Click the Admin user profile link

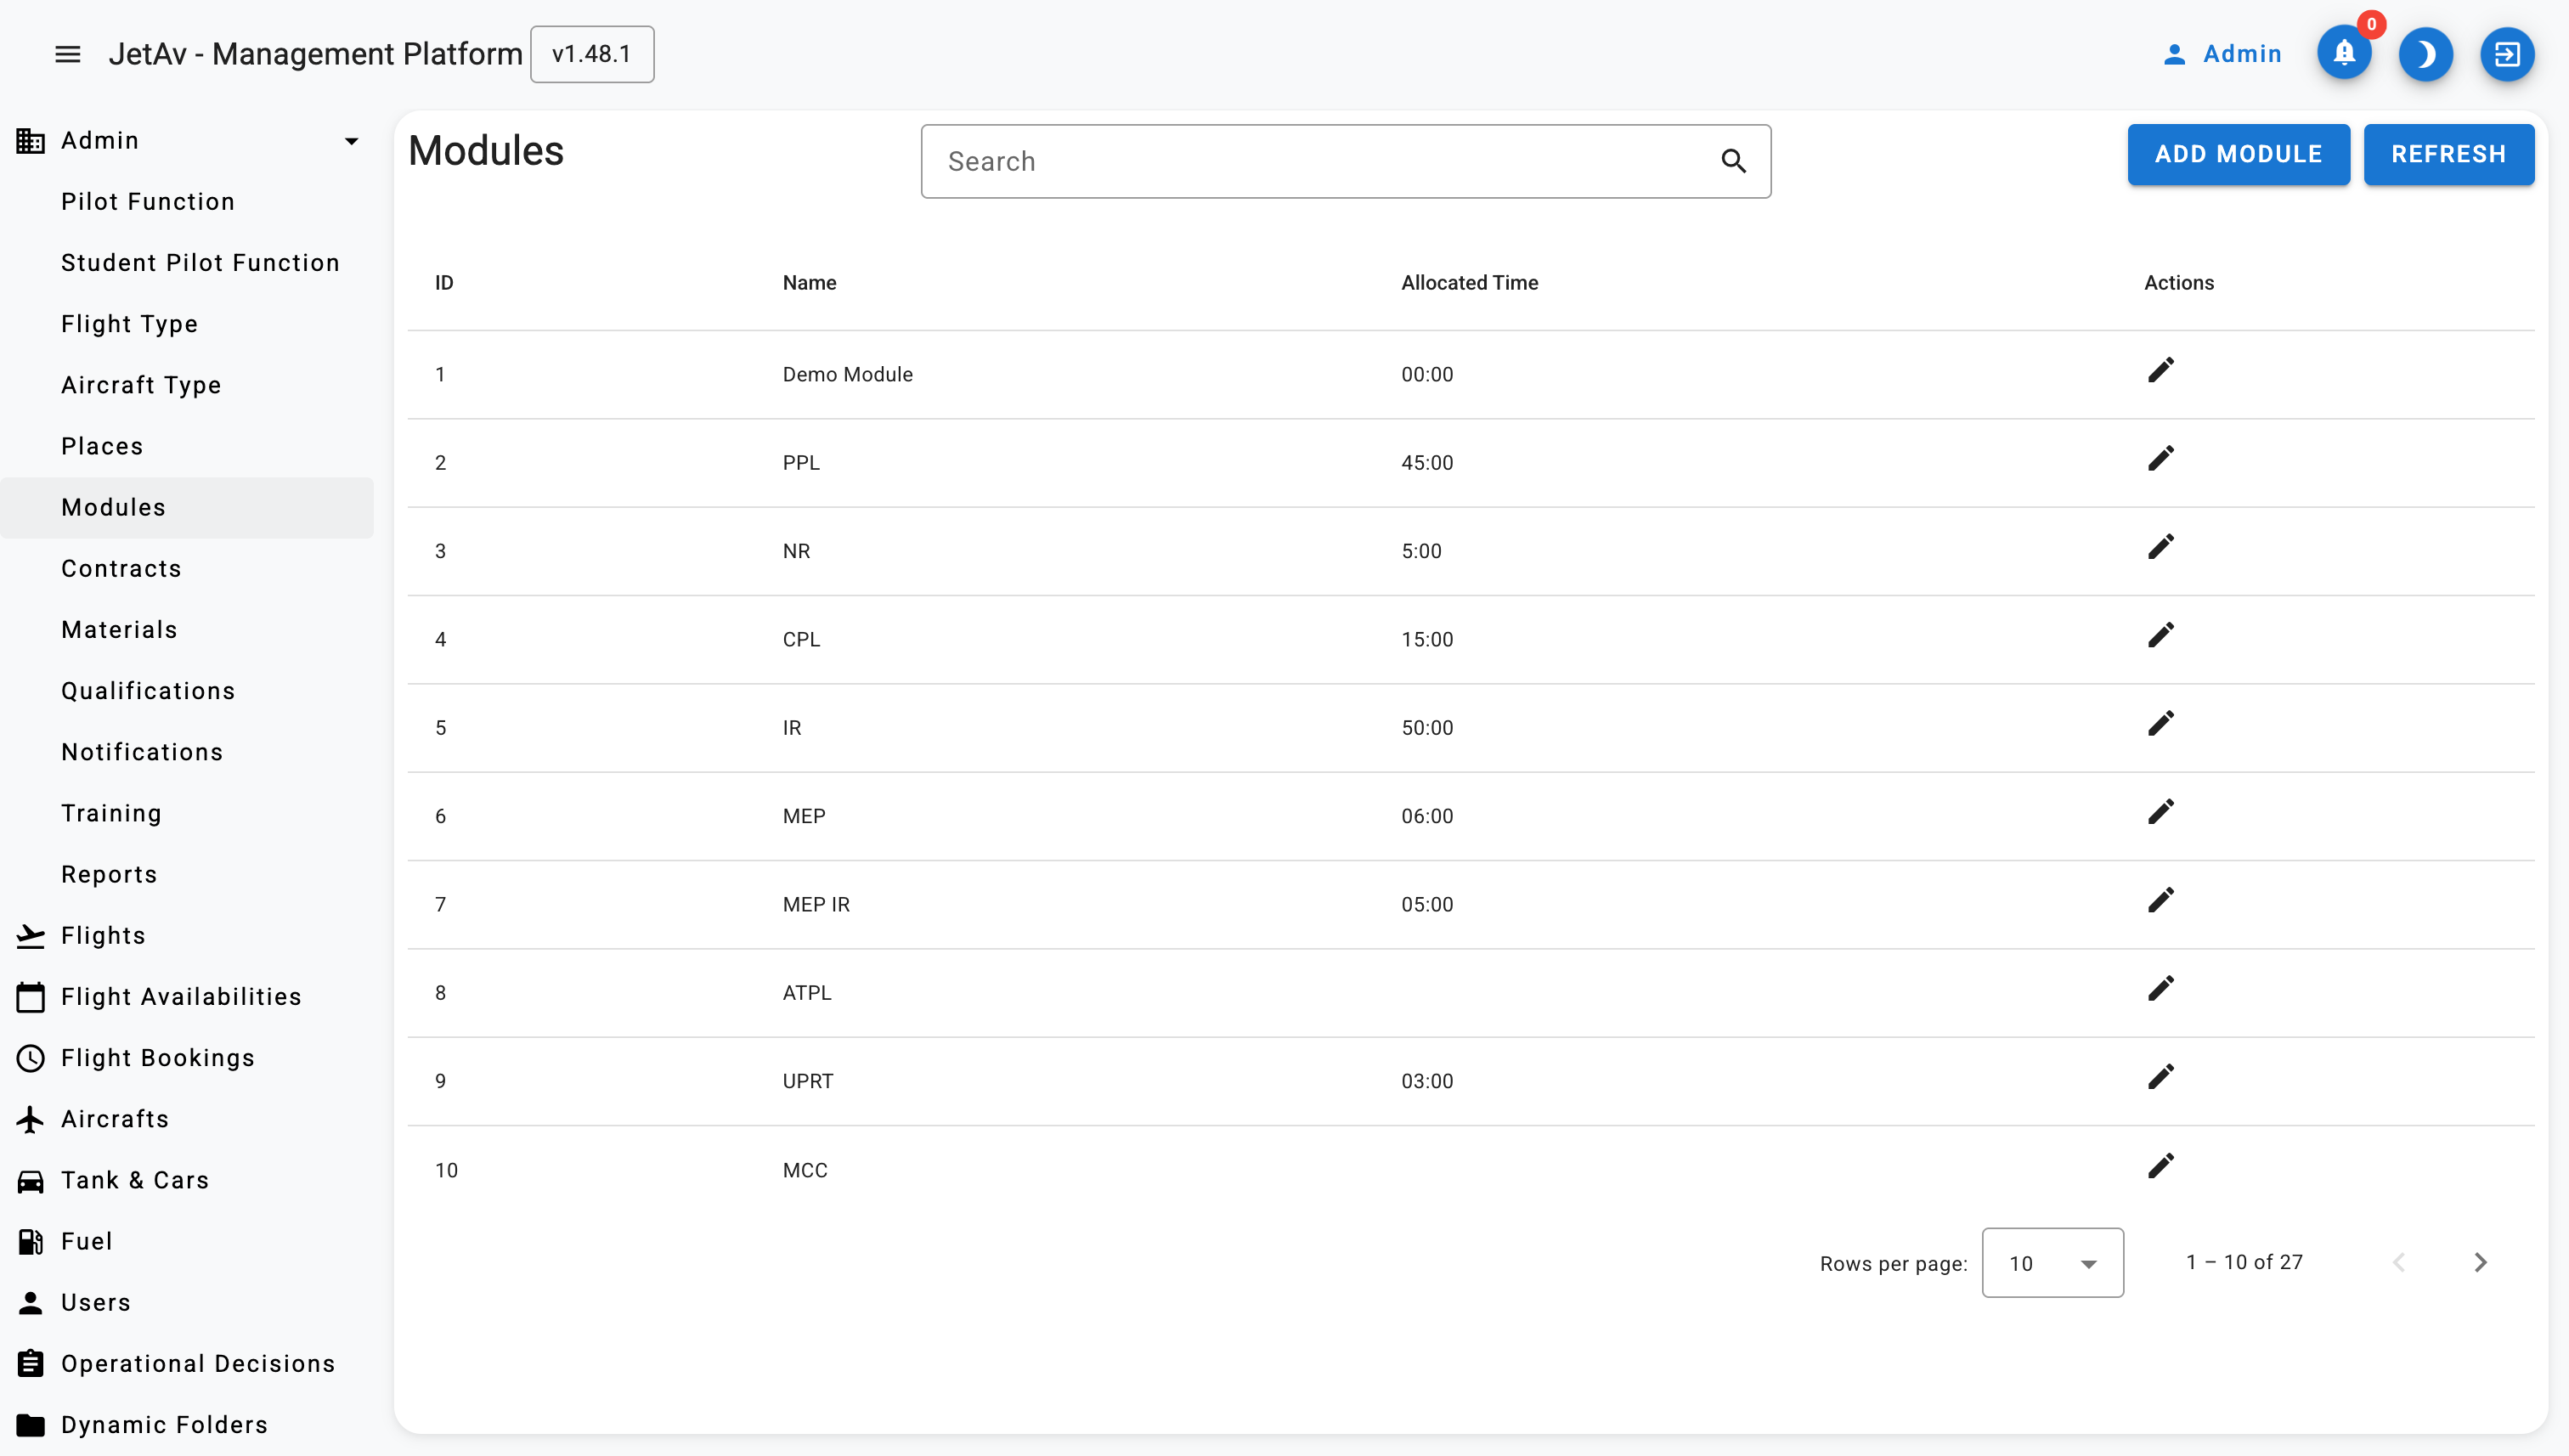(2221, 54)
